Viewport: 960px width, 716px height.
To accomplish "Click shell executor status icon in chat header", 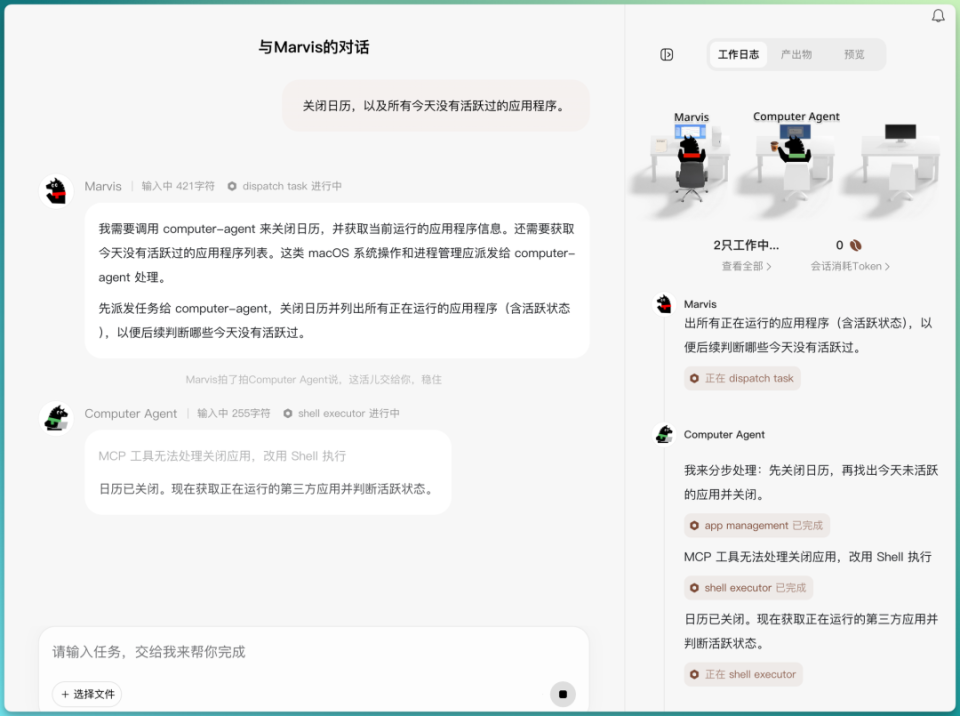I will coord(287,413).
